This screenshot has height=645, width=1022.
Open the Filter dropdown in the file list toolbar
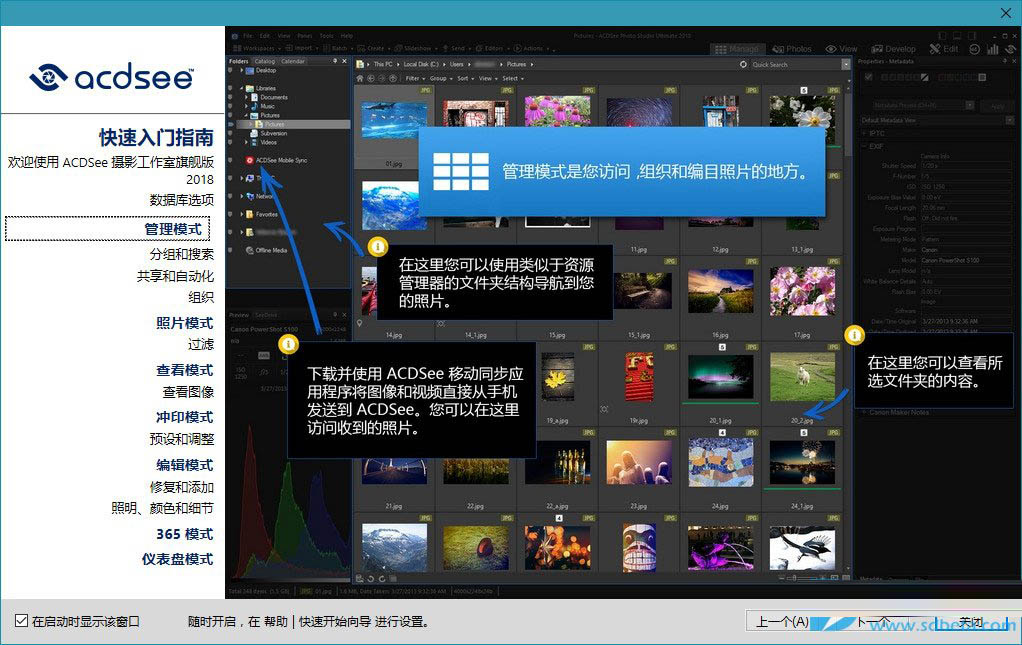[x=413, y=78]
